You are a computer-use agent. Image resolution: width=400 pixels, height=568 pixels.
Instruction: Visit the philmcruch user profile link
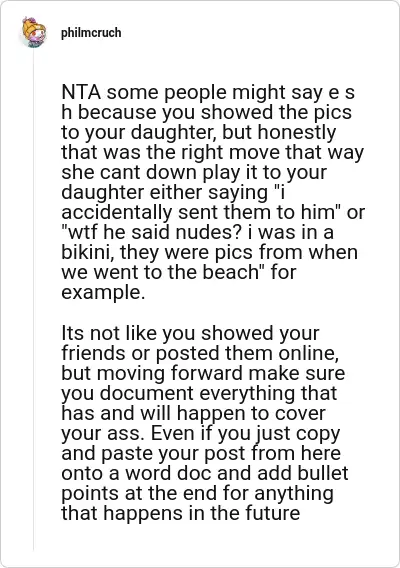[91, 33]
